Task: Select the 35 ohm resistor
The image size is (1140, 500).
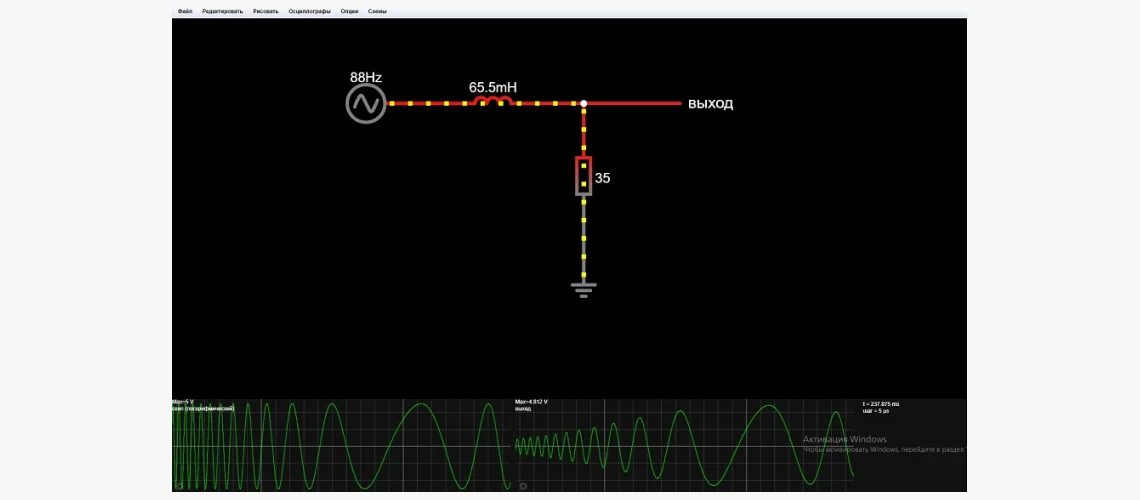Action: (x=583, y=176)
